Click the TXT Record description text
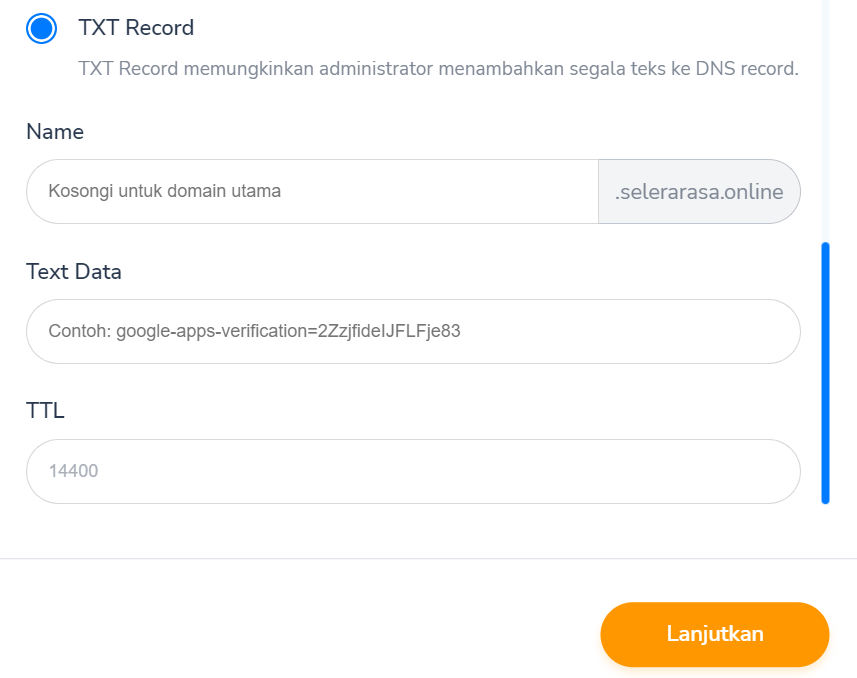 pyautogui.click(x=438, y=70)
